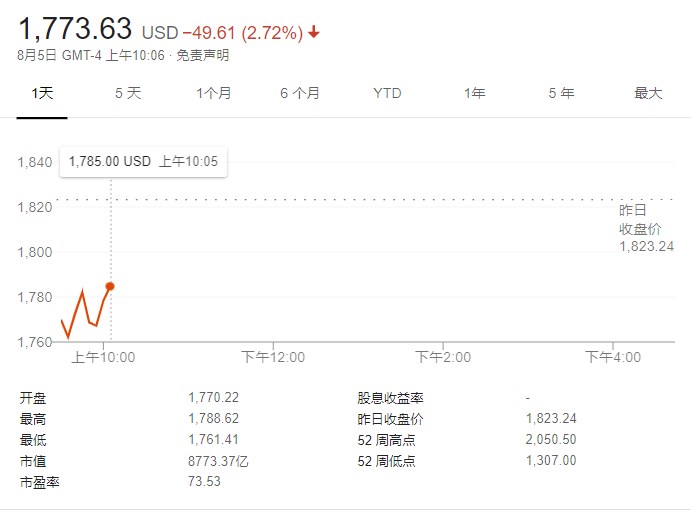This screenshot has height=513, width=691.
Task: Open the 免责声明 disclaimer link
Action: [x=202, y=56]
